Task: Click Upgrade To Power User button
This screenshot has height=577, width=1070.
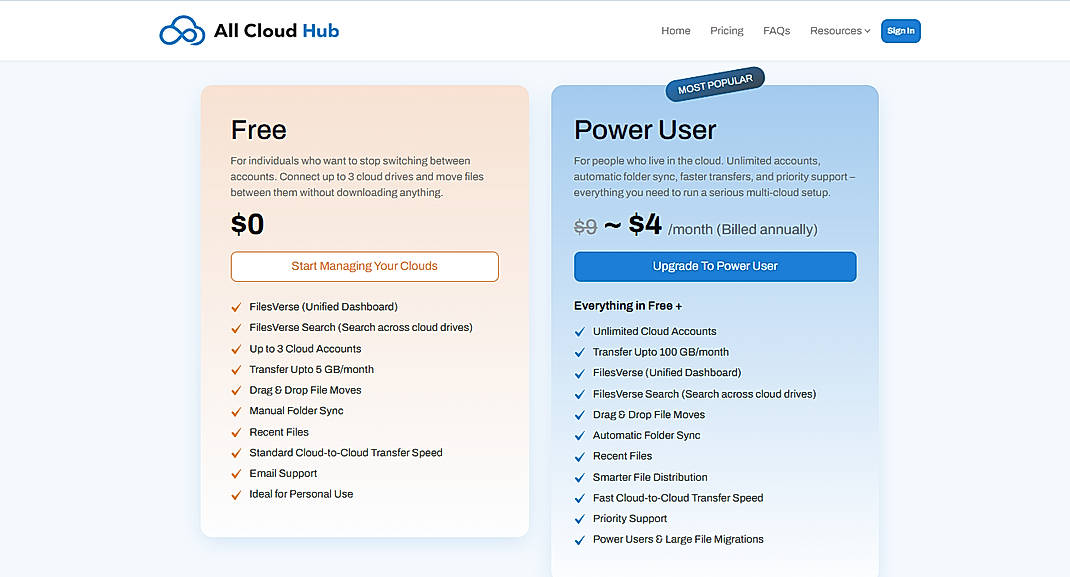Action: (715, 266)
